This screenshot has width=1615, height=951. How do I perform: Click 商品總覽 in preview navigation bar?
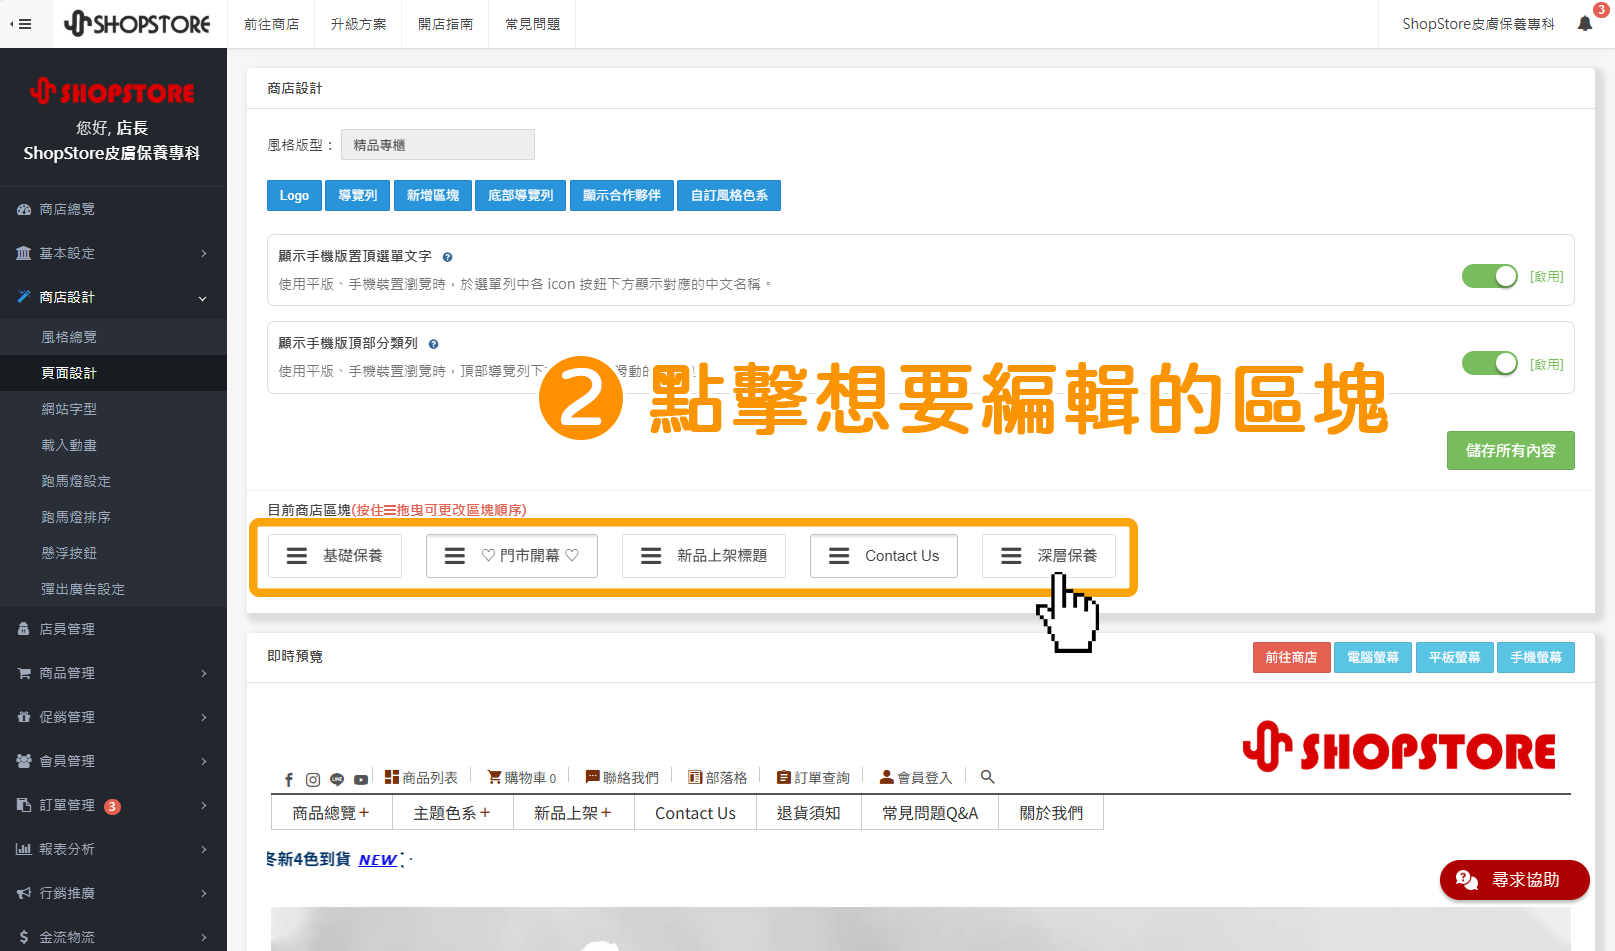tap(331, 813)
